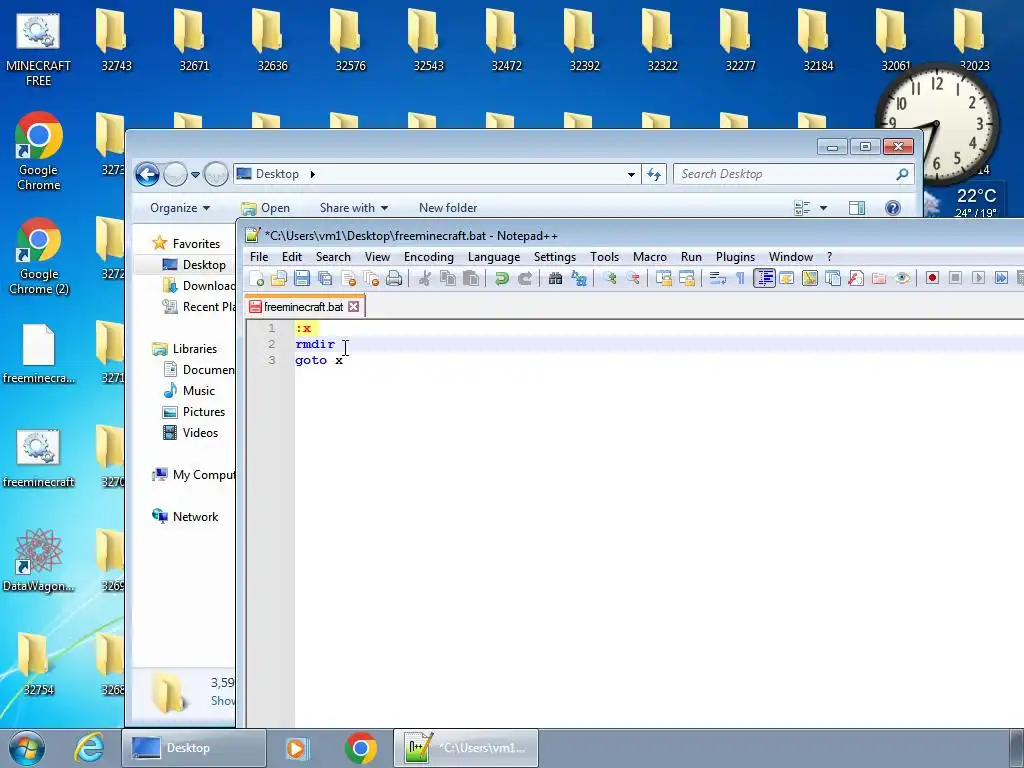Screen dimensions: 1024x768
Task: Open the Folder as Workspace icon
Action: coord(879,279)
